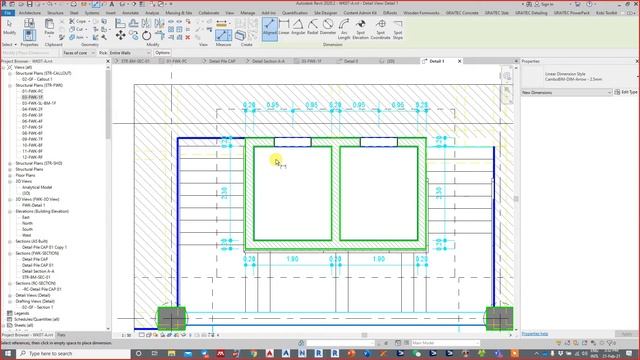Select the Diameter dimension tool
Image resolution: width=640 pixels, height=360 pixels.
click(x=327, y=27)
